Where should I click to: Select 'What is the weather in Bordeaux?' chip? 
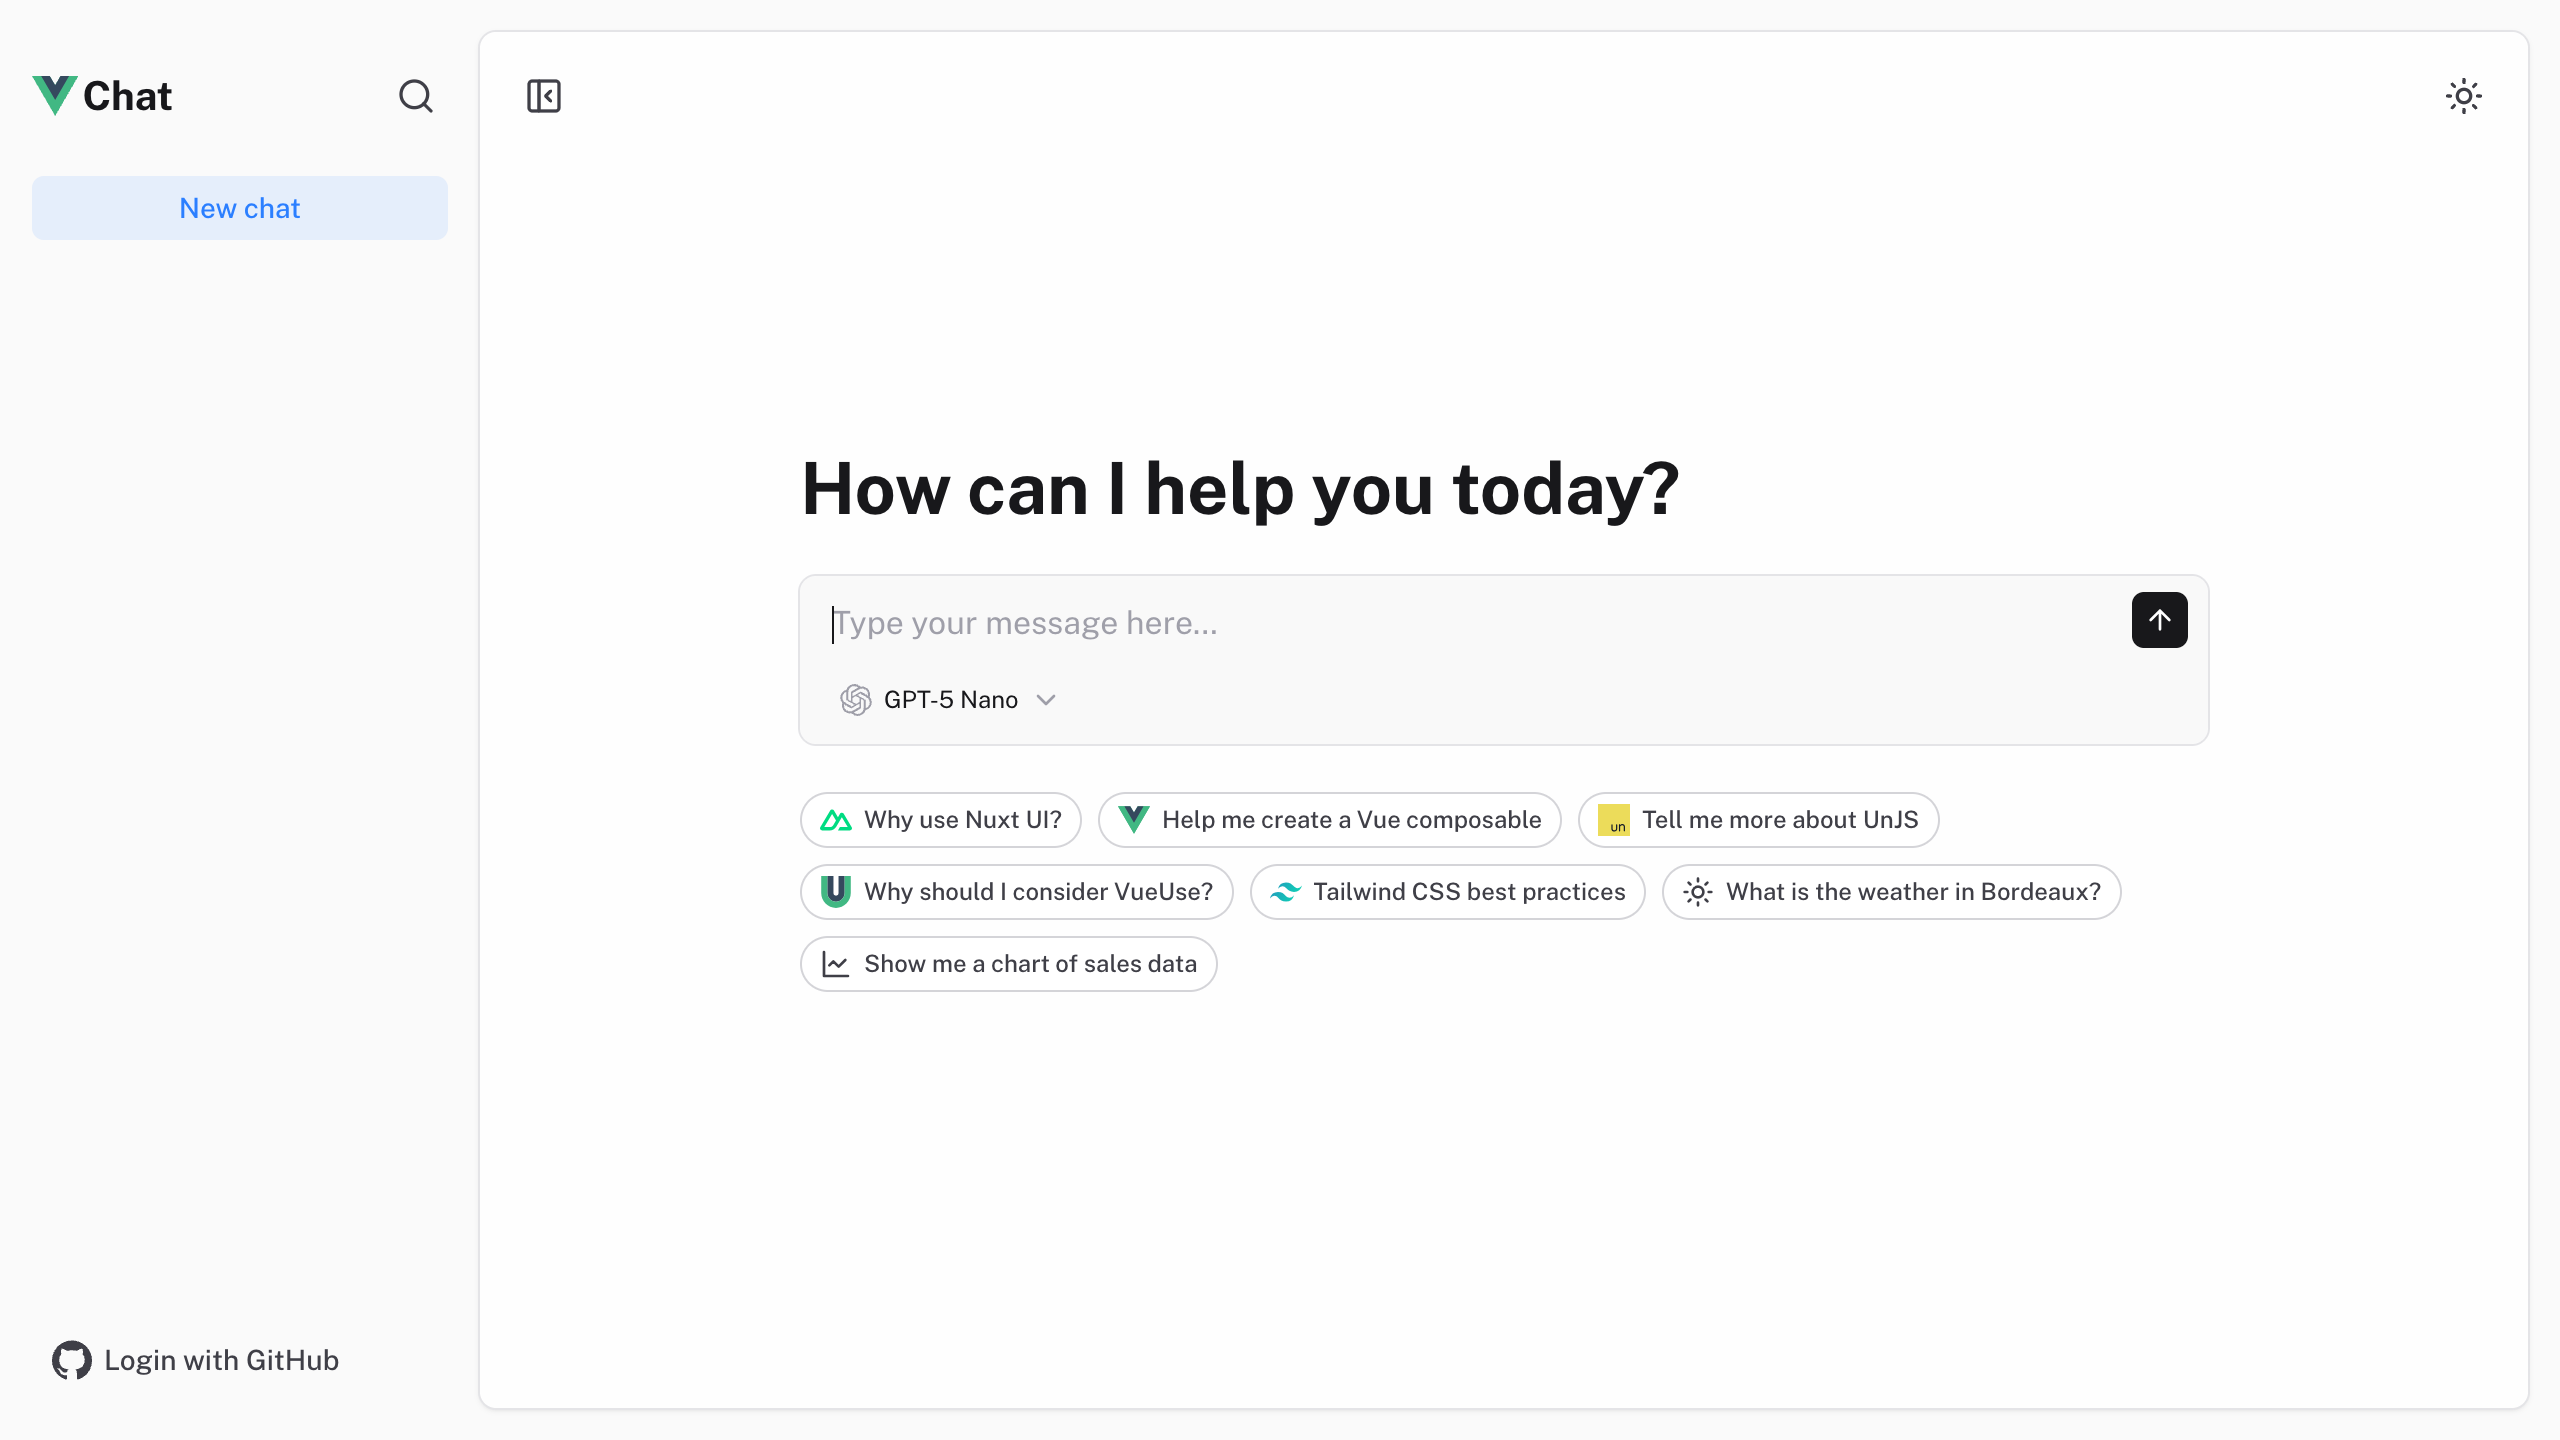(1890, 891)
